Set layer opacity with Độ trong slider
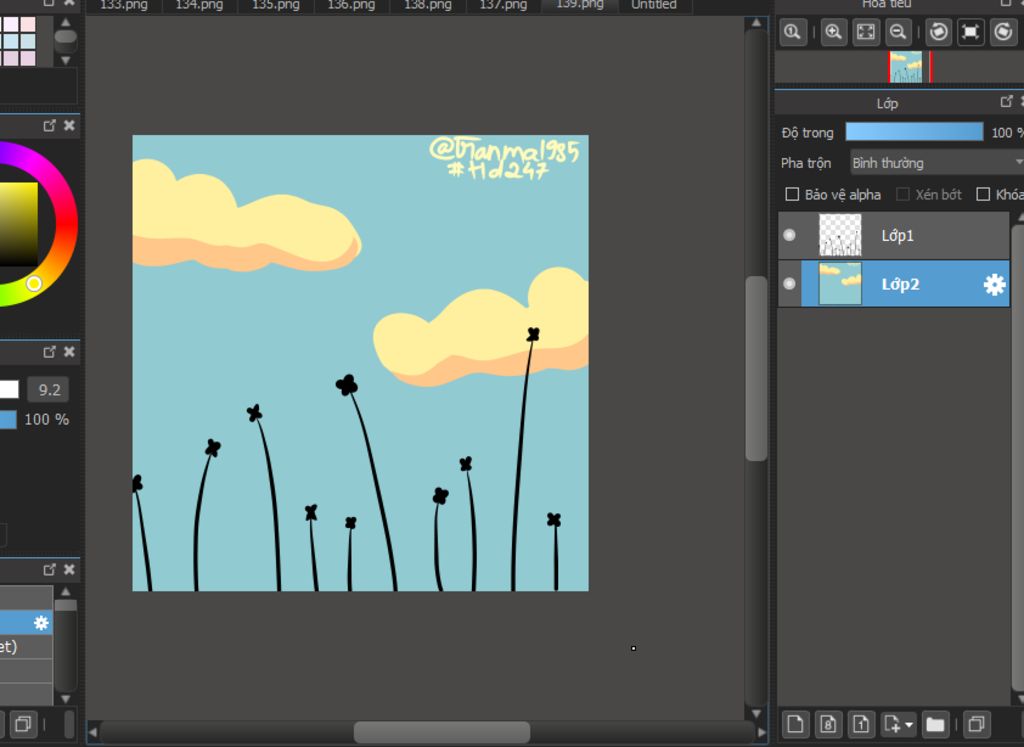1024x747 pixels. [914, 132]
